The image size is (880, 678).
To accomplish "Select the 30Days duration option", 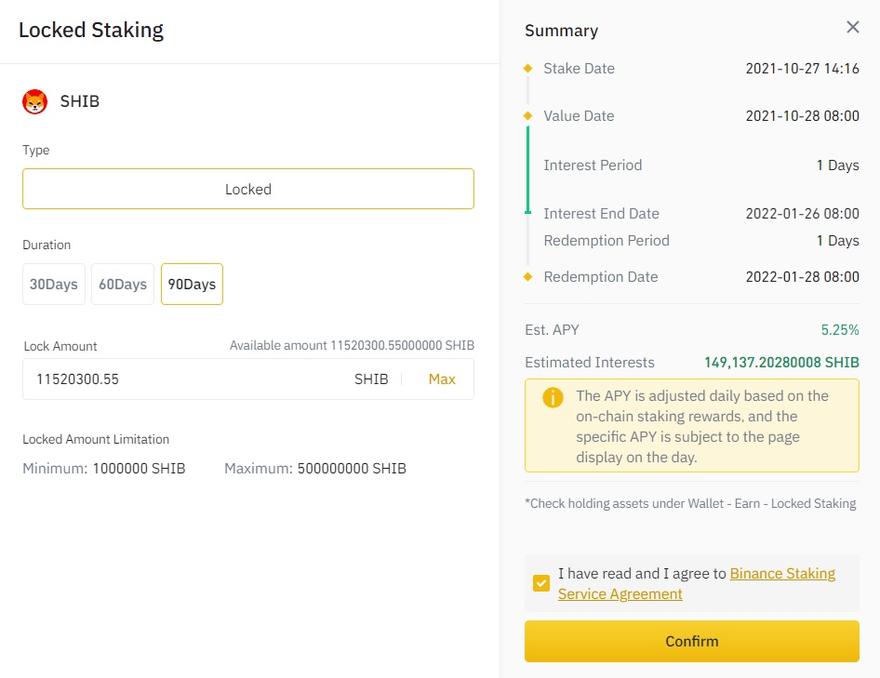I will [53, 284].
